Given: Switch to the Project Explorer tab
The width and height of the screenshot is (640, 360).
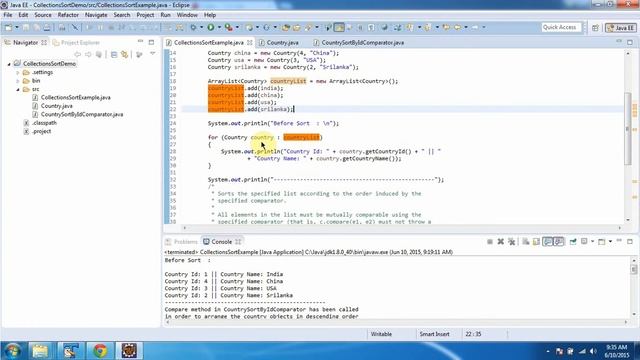Looking at the screenshot, I should 76,42.
